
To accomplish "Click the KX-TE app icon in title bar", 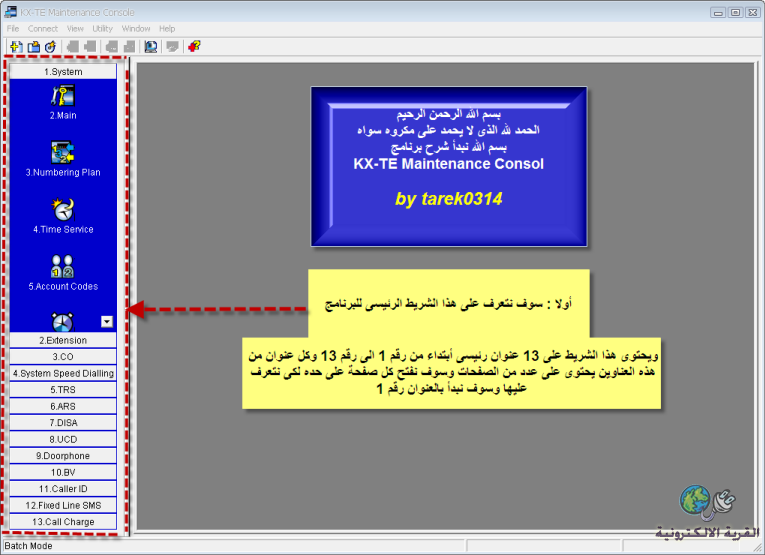I will coord(10,12).
